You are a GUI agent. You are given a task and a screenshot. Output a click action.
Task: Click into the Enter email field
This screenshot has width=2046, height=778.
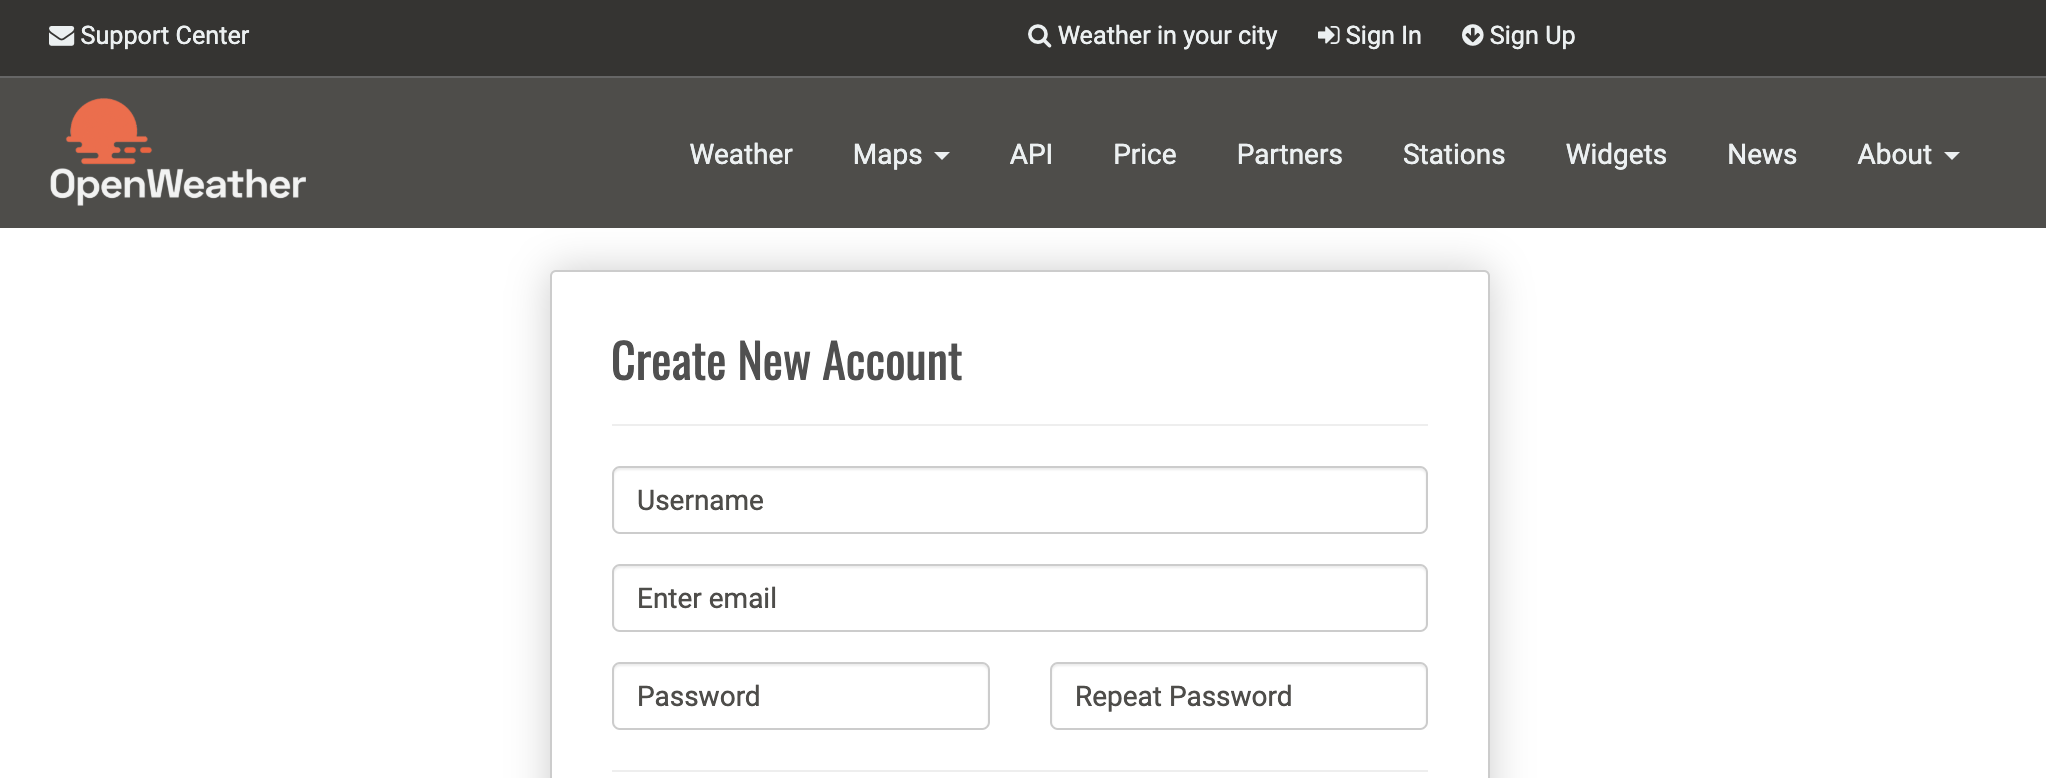(1019, 598)
